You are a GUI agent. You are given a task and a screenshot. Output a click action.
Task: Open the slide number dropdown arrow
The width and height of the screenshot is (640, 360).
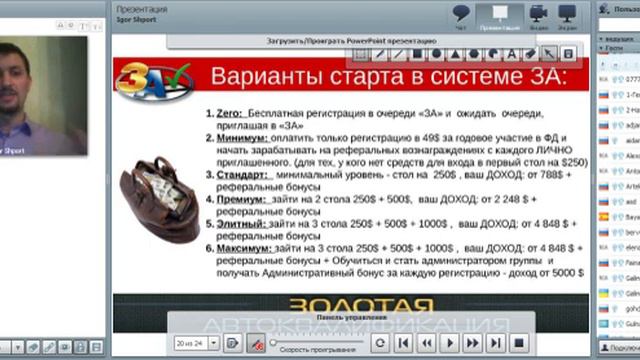click(214, 343)
